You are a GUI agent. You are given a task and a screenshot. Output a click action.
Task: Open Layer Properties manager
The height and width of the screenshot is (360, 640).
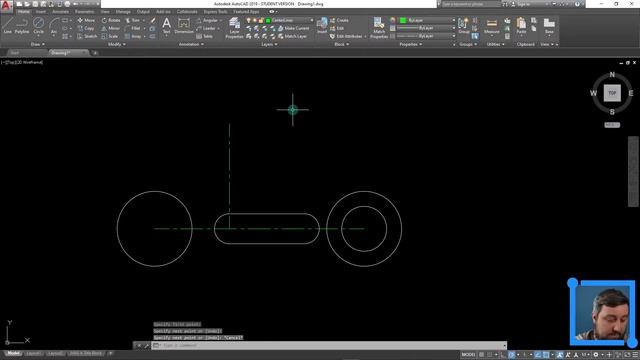[234, 28]
